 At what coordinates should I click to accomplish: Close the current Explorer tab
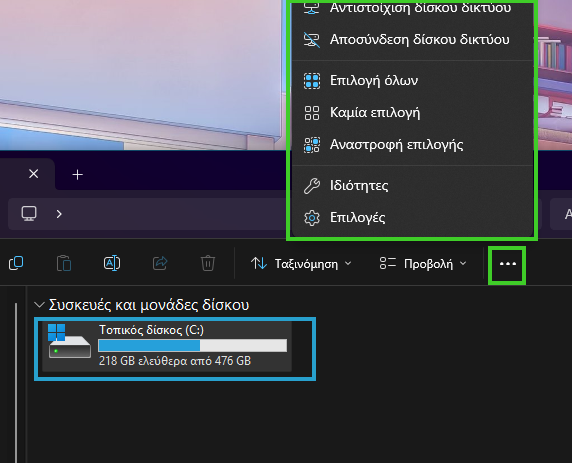point(34,174)
